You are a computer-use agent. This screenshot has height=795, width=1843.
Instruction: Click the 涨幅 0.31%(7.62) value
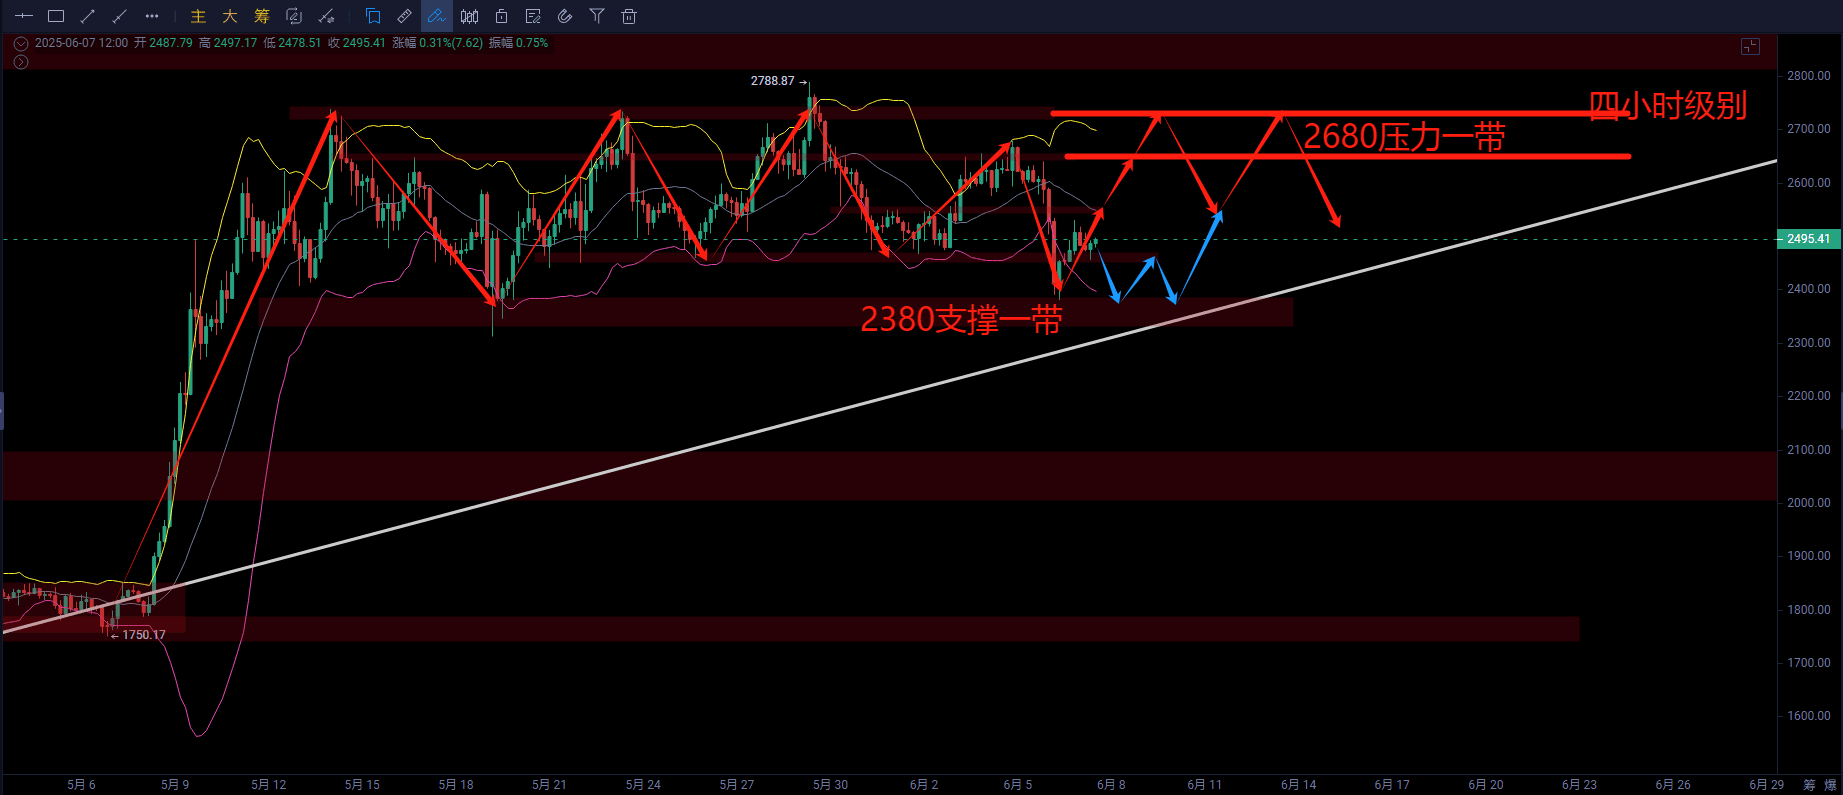[437, 43]
